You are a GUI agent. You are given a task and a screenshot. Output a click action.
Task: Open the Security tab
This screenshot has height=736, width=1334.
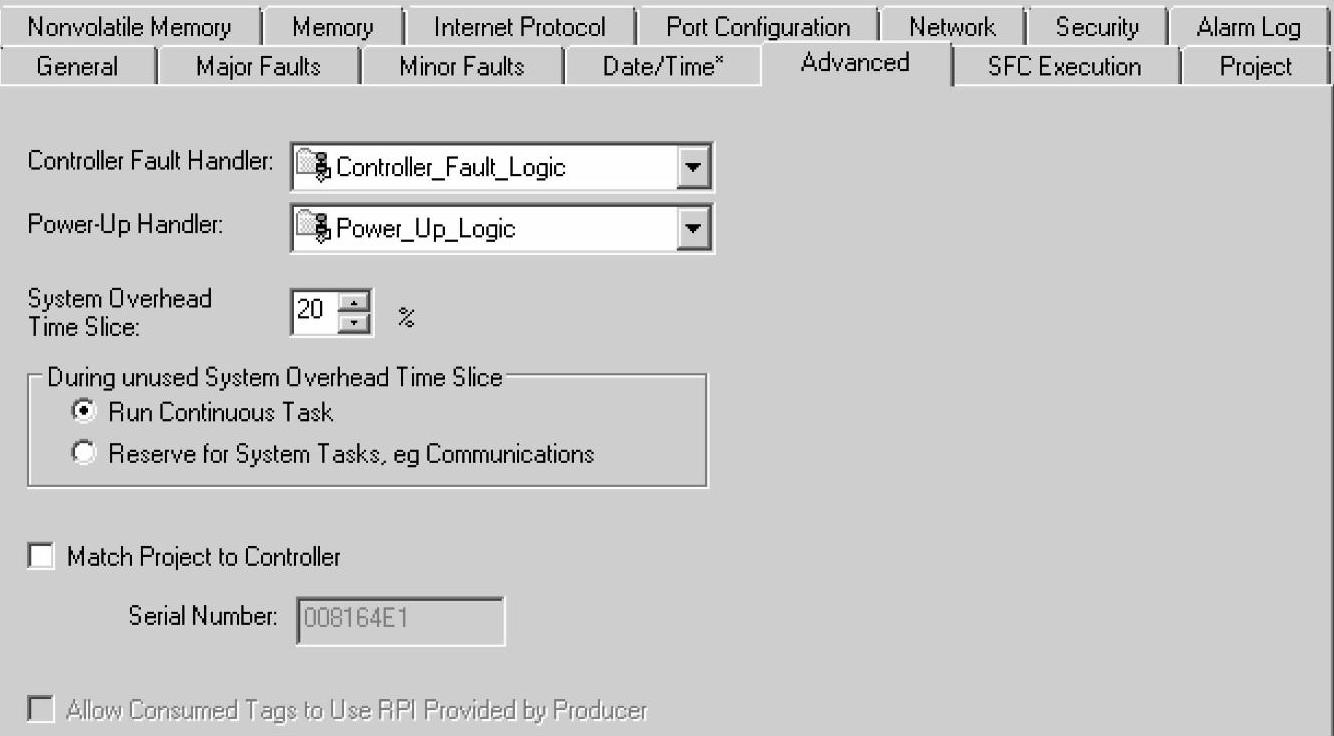1097,27
